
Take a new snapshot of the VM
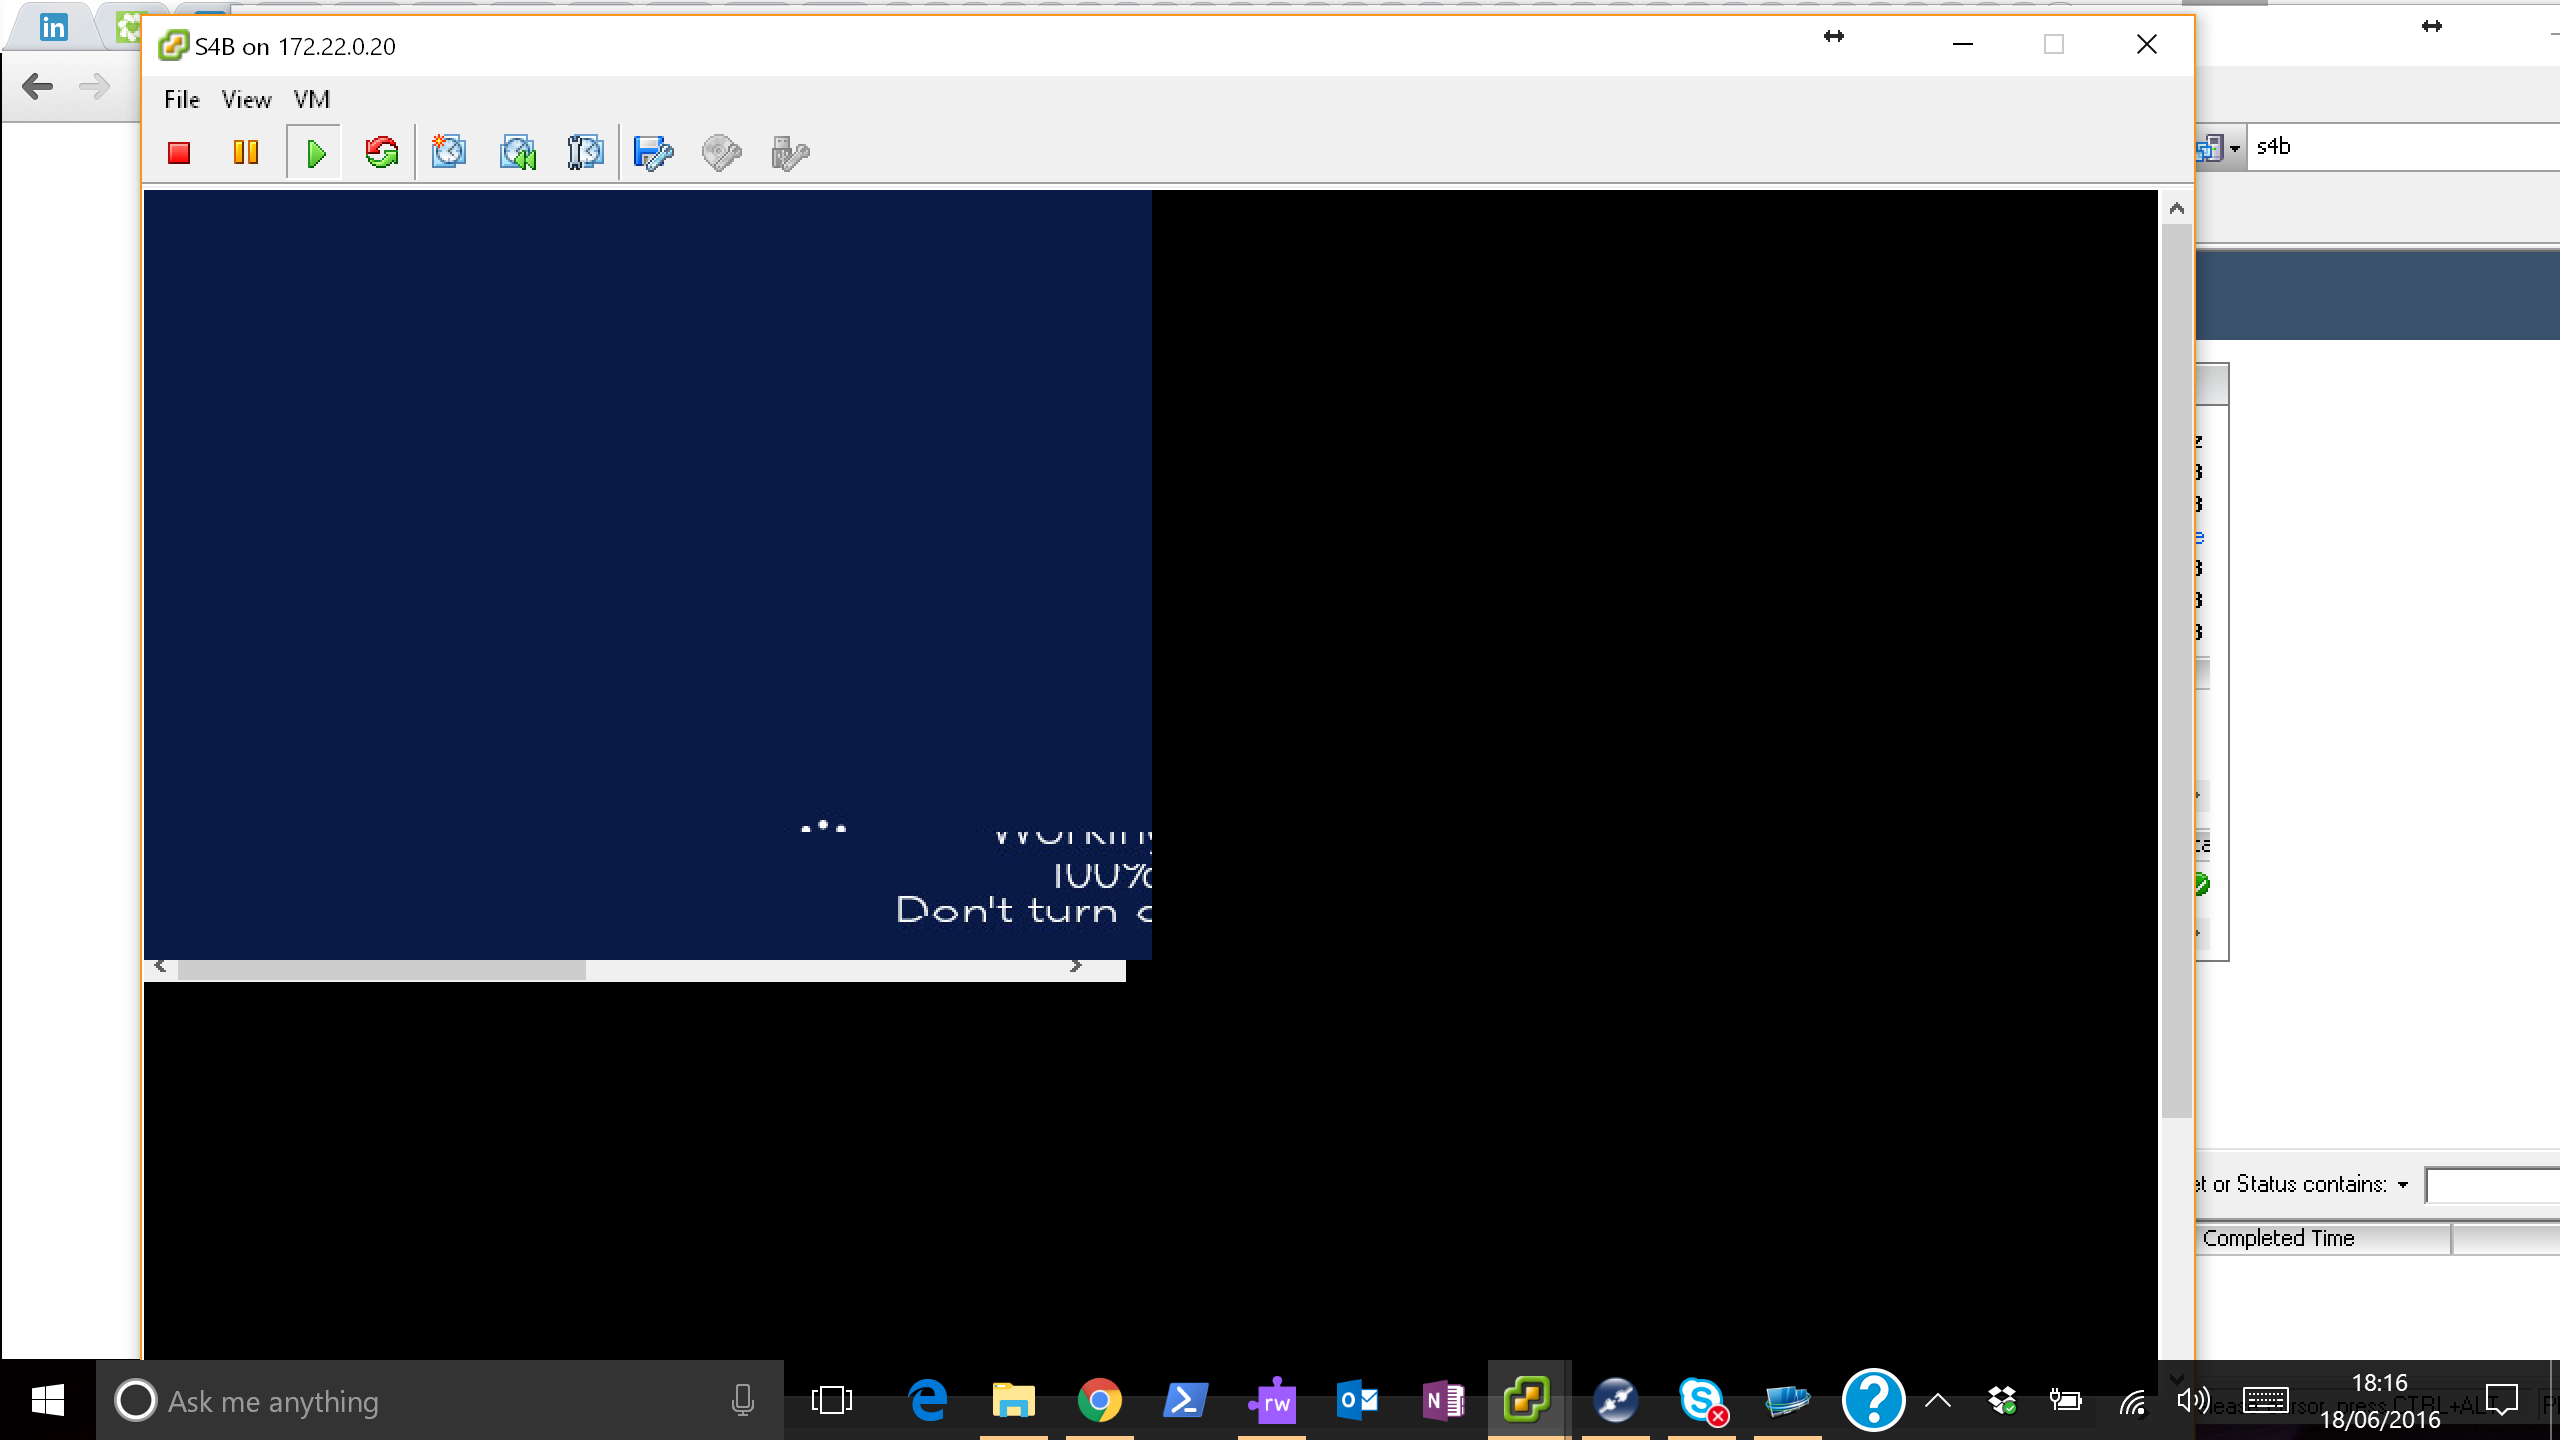[x=448, y=152]
